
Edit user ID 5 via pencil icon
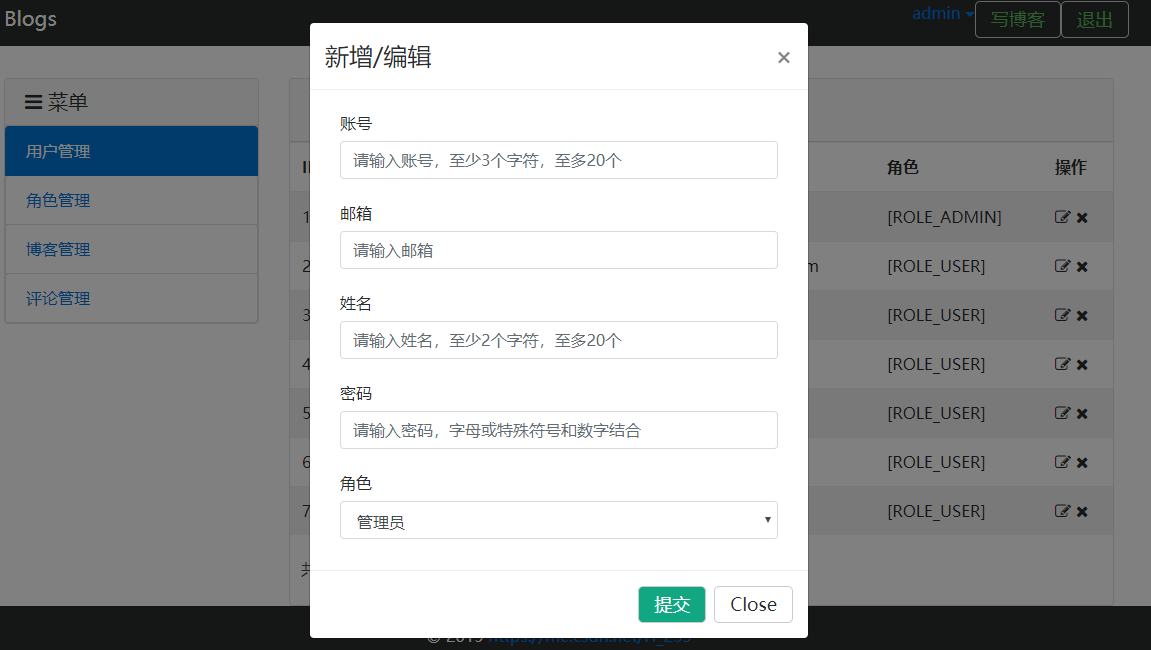coord(1062,413)
